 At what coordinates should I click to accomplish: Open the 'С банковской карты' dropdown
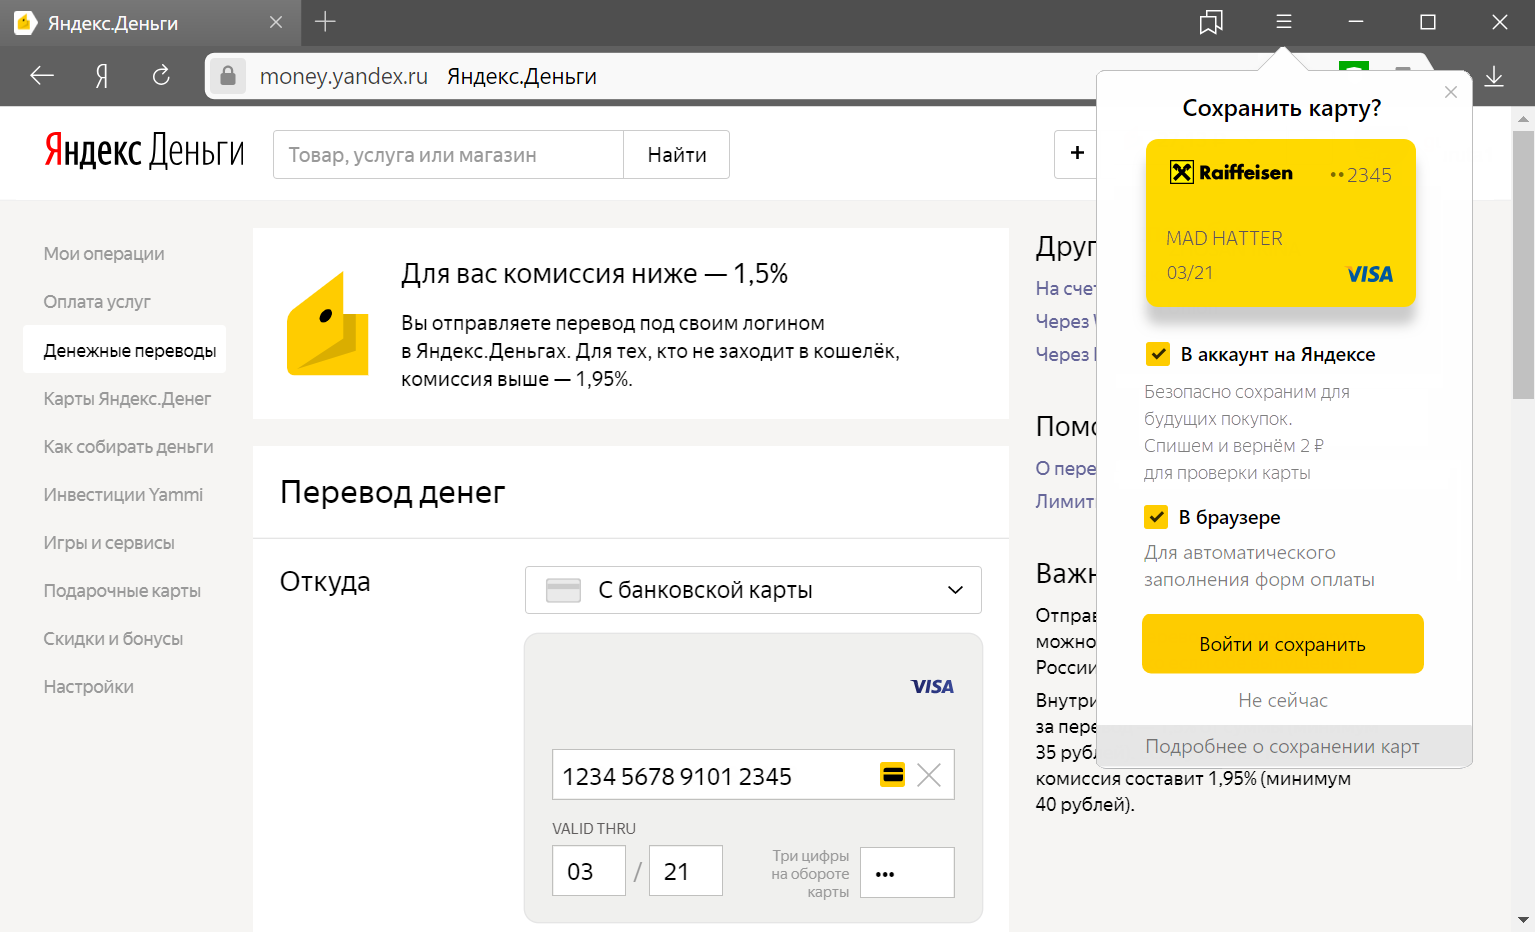point(753,590)
